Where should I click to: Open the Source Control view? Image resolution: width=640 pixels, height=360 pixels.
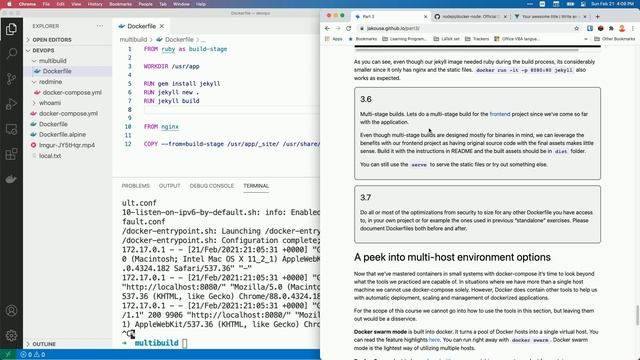tap(11, 78)
